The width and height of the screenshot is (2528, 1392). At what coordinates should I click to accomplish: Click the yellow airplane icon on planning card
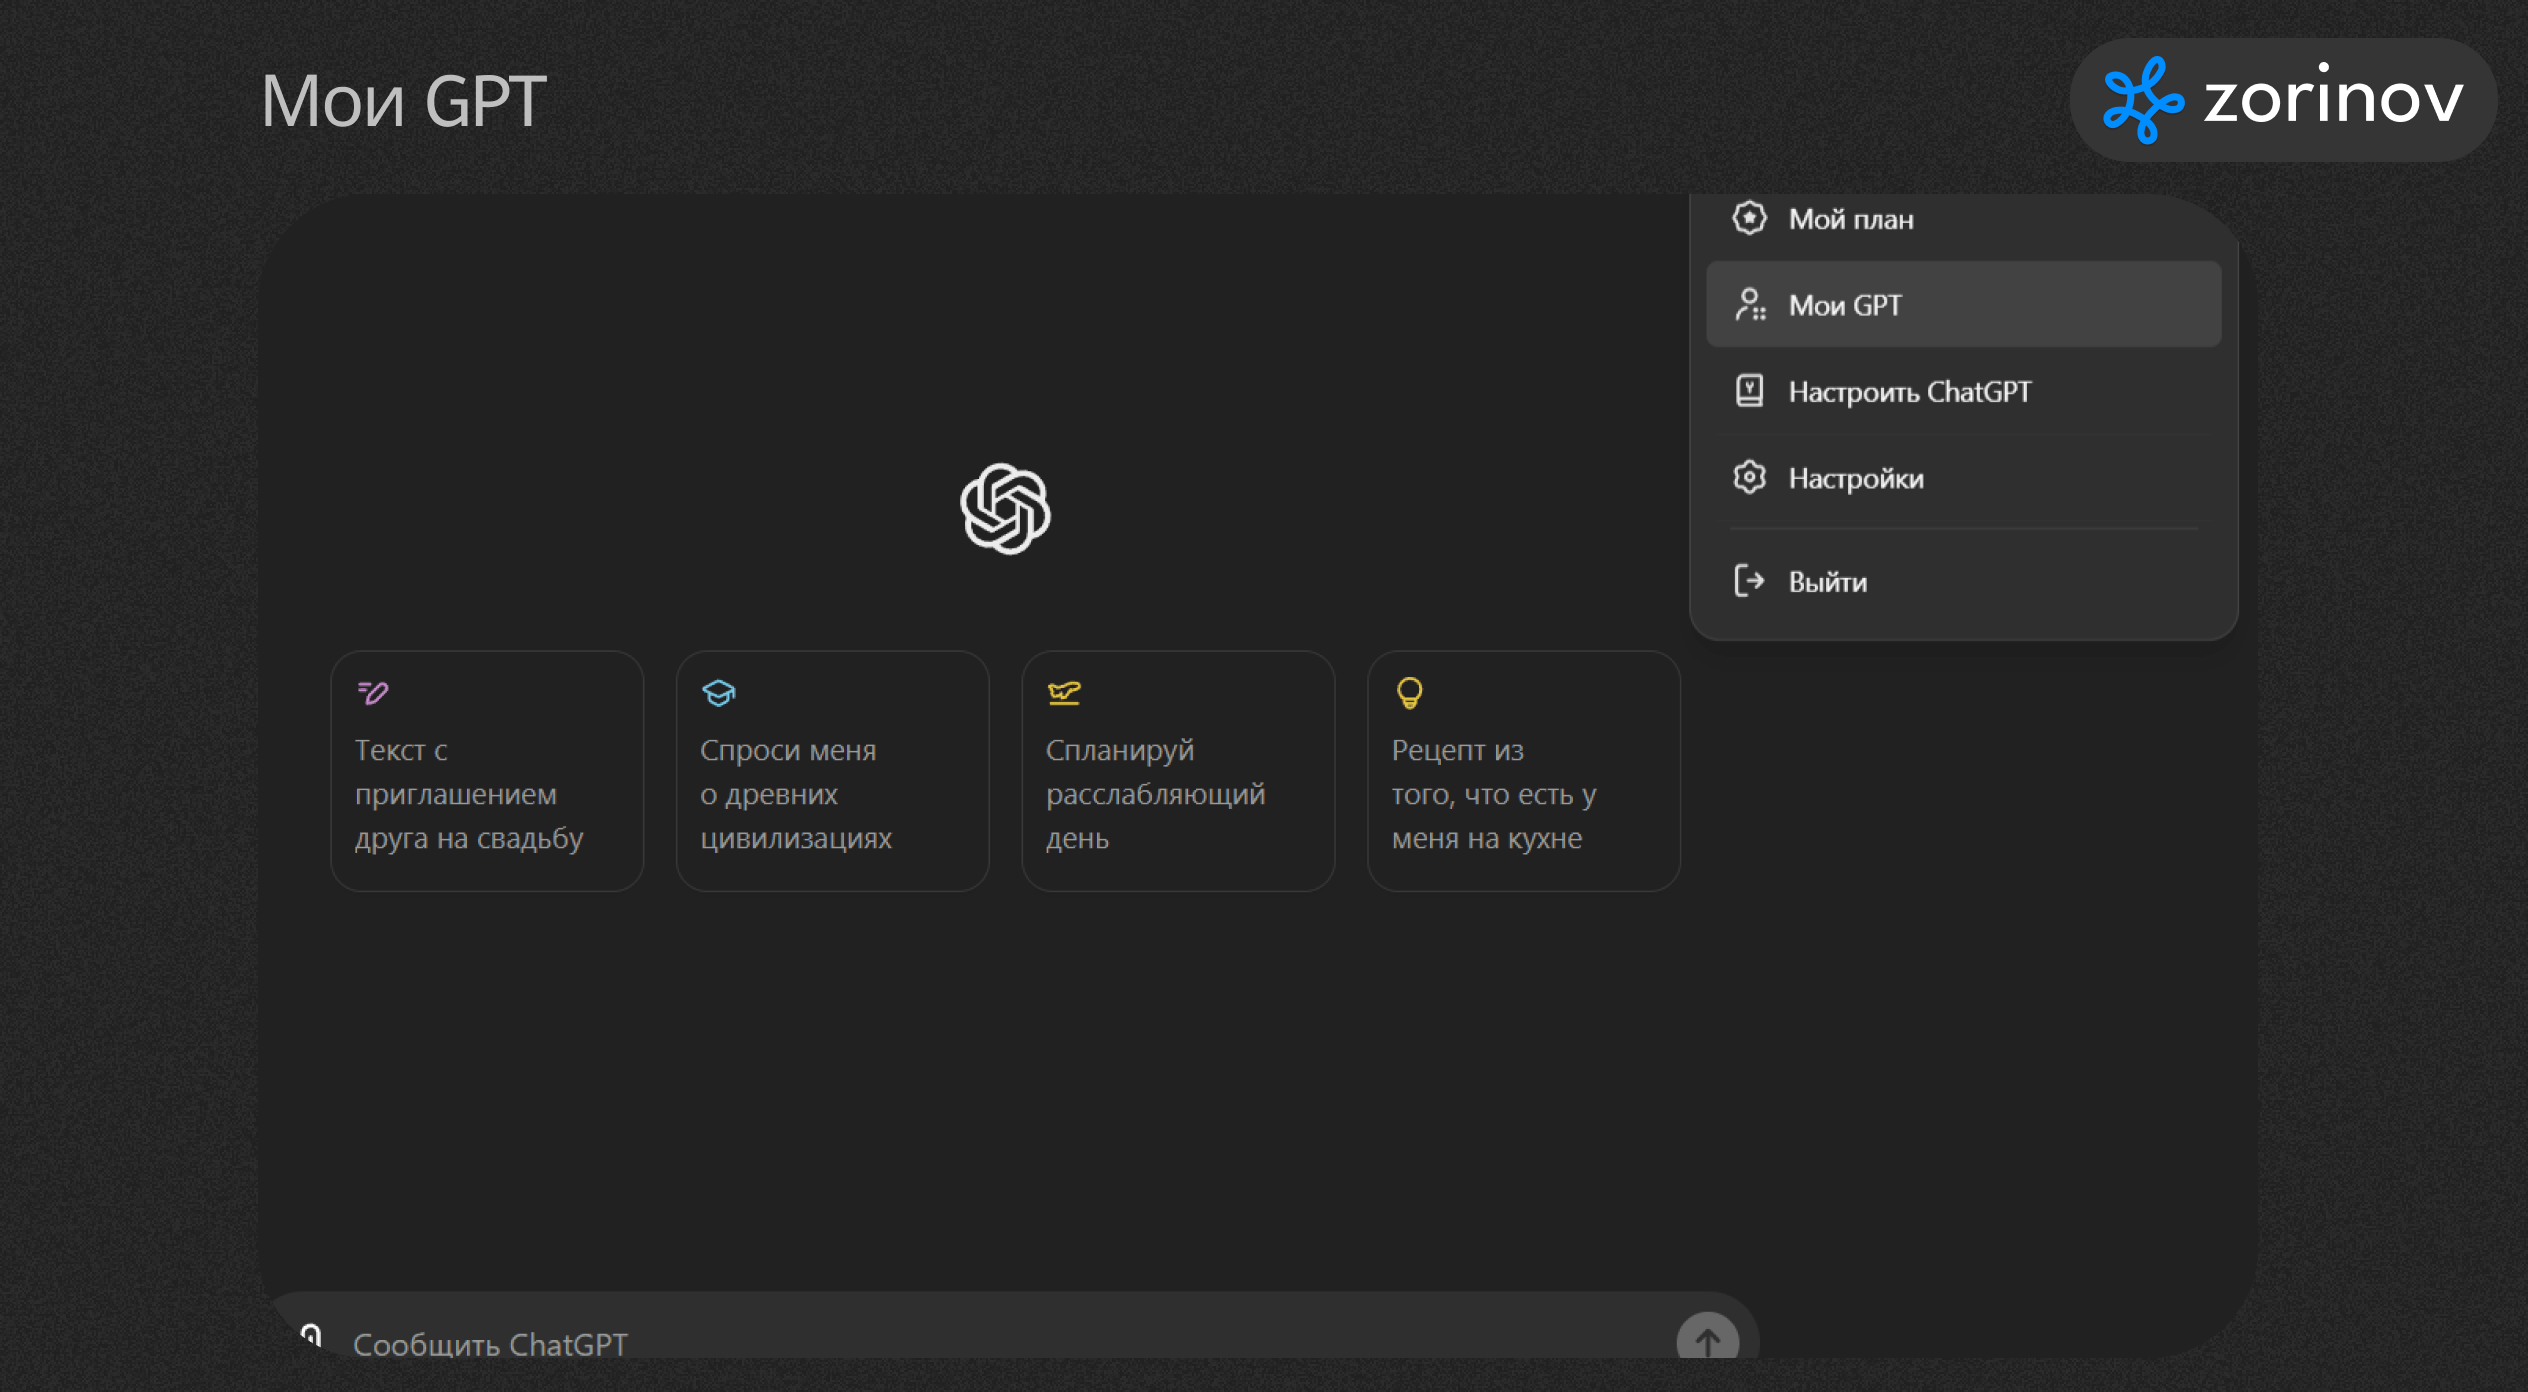1064,692
